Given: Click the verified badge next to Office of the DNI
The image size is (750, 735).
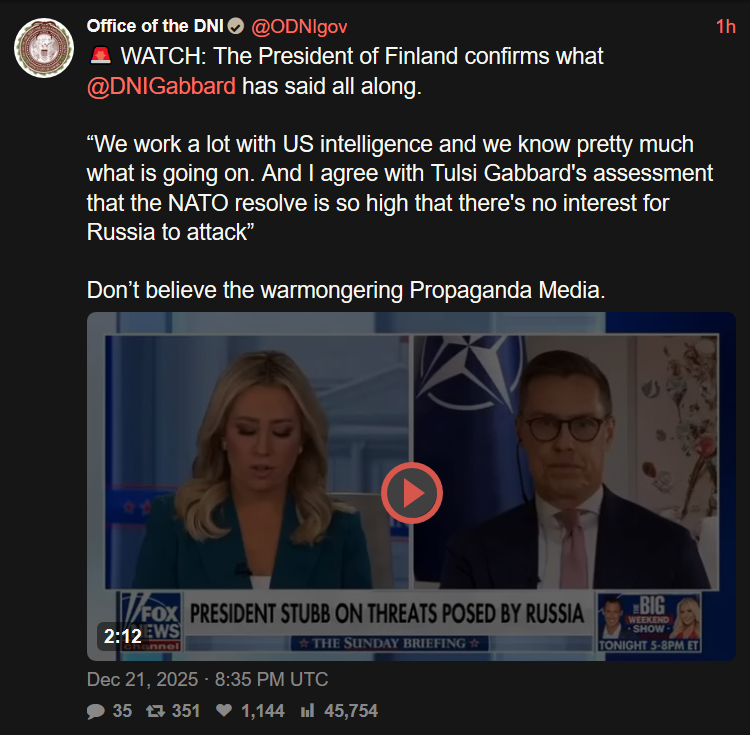Looking at the screenshot, I should (235, 26).
